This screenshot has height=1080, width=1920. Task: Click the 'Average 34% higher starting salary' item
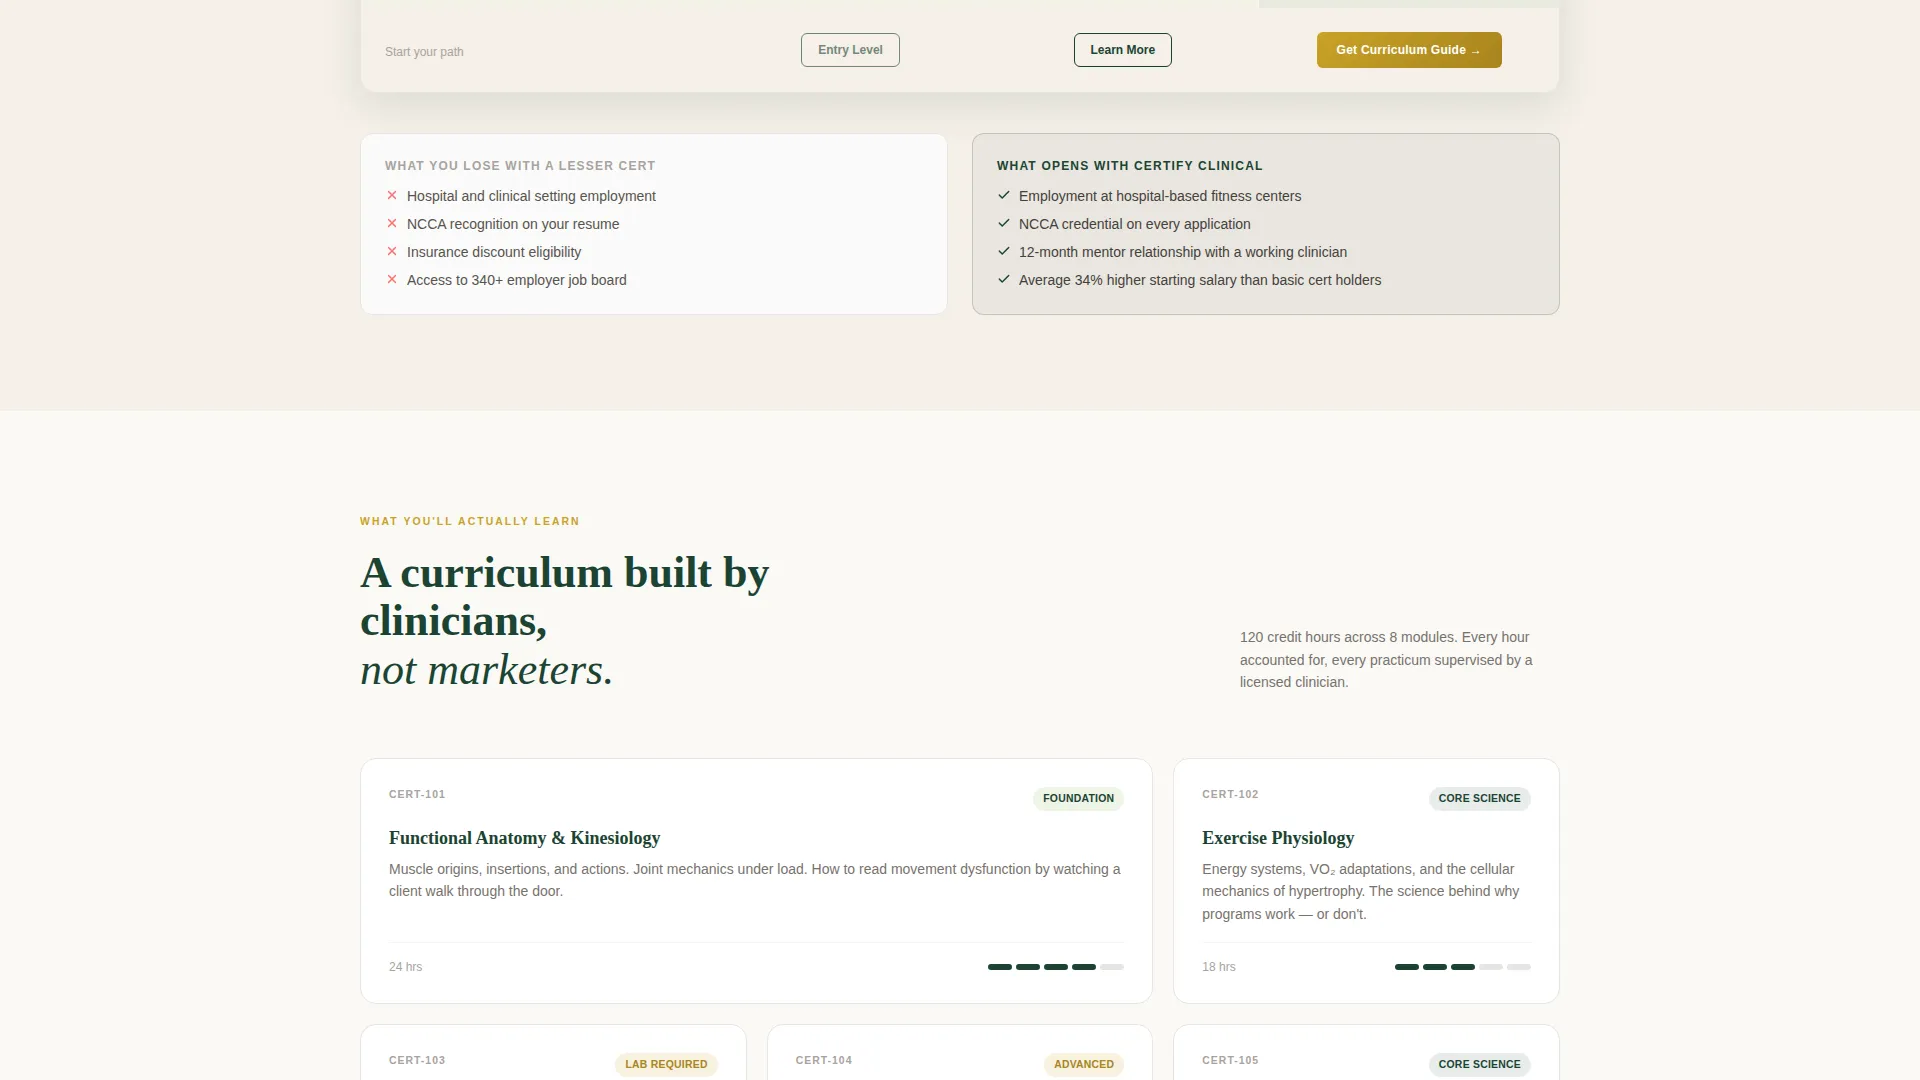1200,280
